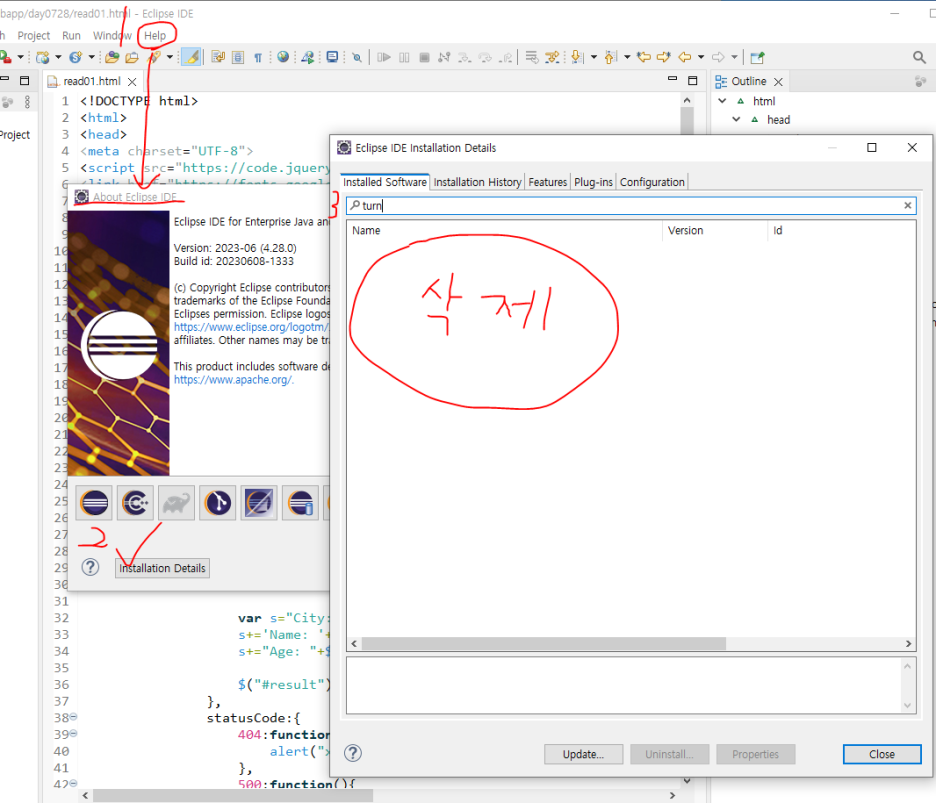Open Back history dropdown arrow
The width and height of the screenshot is (936, 803).
click(x=701, y=57)
